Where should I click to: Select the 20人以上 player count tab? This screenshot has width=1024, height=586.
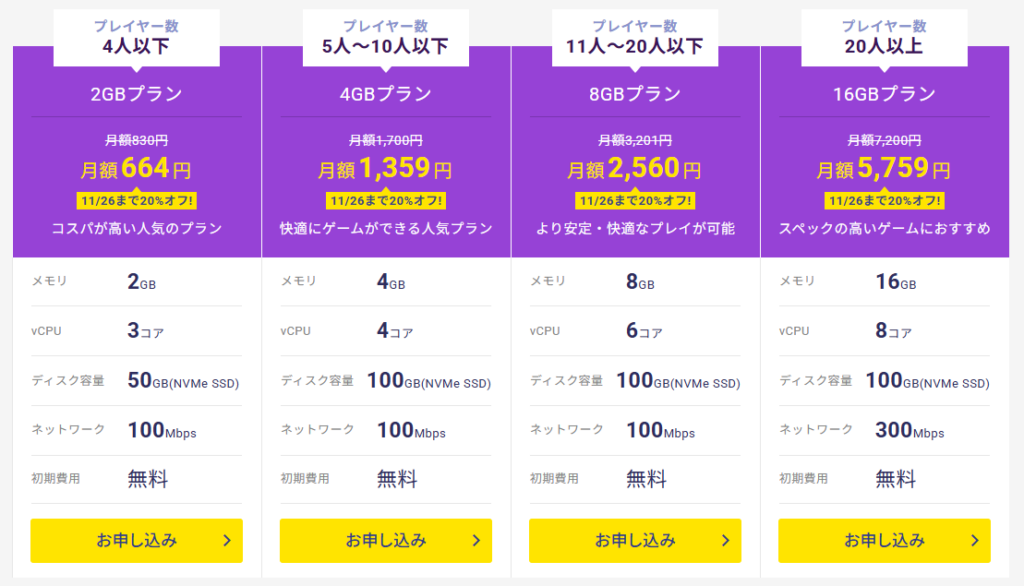(x=884, y=37)
